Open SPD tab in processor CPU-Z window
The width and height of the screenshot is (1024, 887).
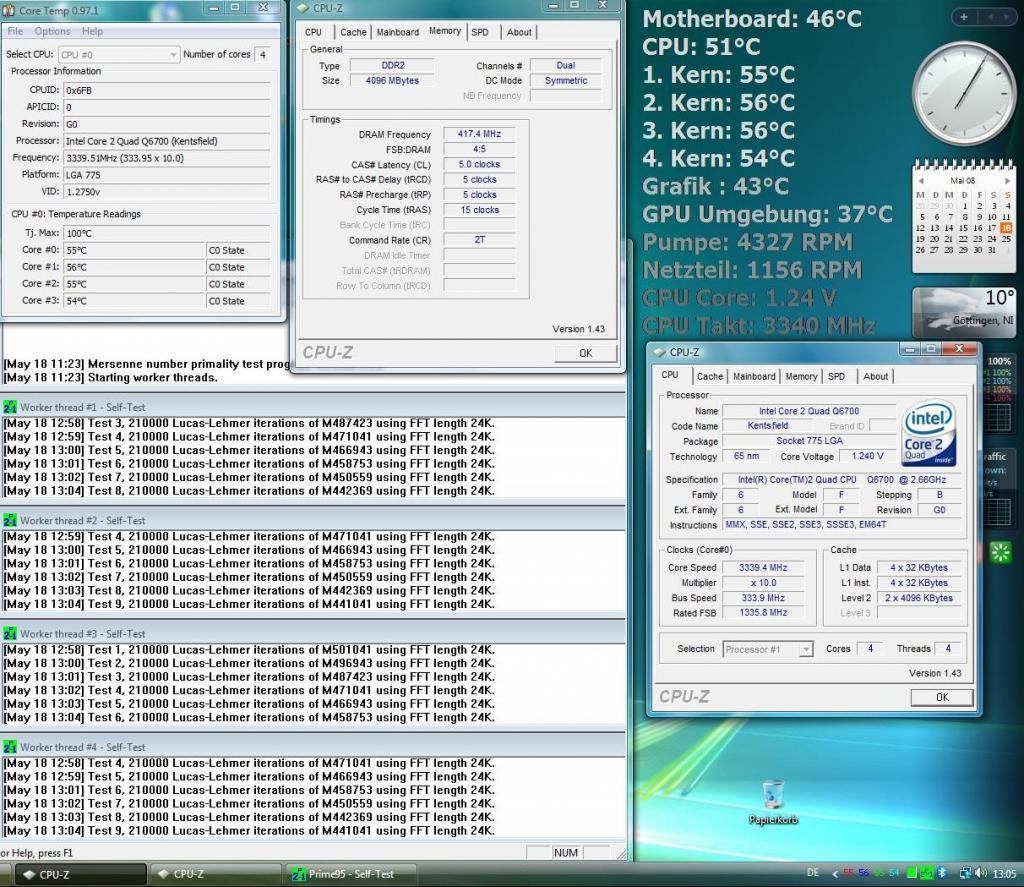point(837,376)
